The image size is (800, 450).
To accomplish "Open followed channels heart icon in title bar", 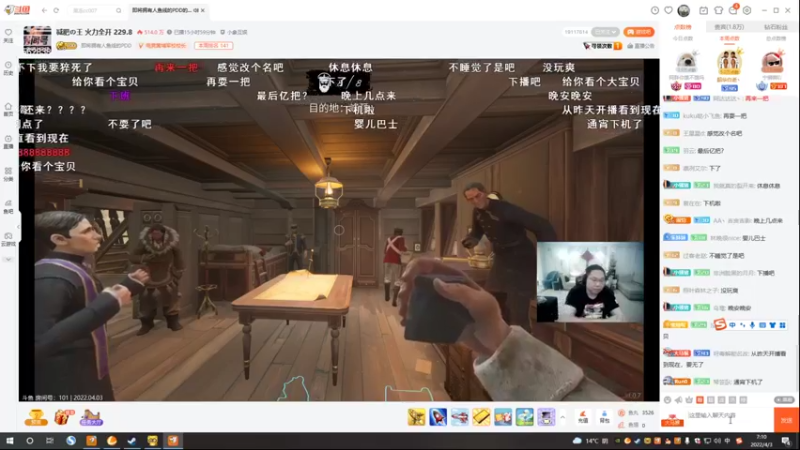I will [668, 10].
